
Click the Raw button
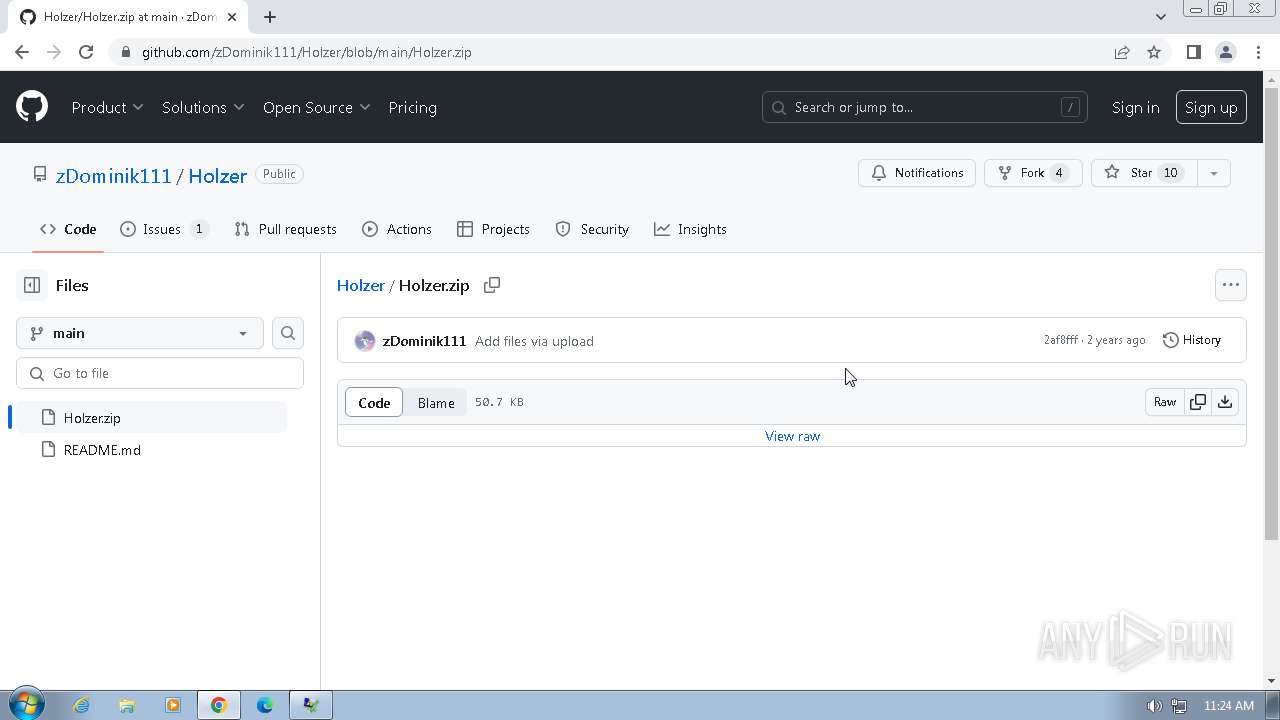(x=1165, y=402)
